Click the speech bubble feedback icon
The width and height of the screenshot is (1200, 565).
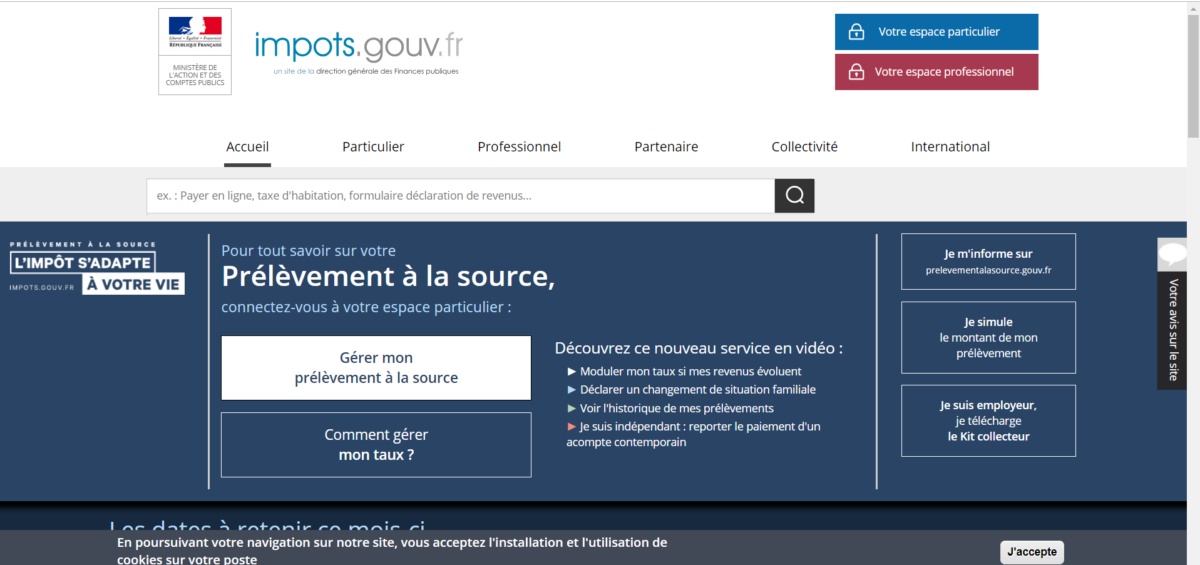tap(1171, 255)
